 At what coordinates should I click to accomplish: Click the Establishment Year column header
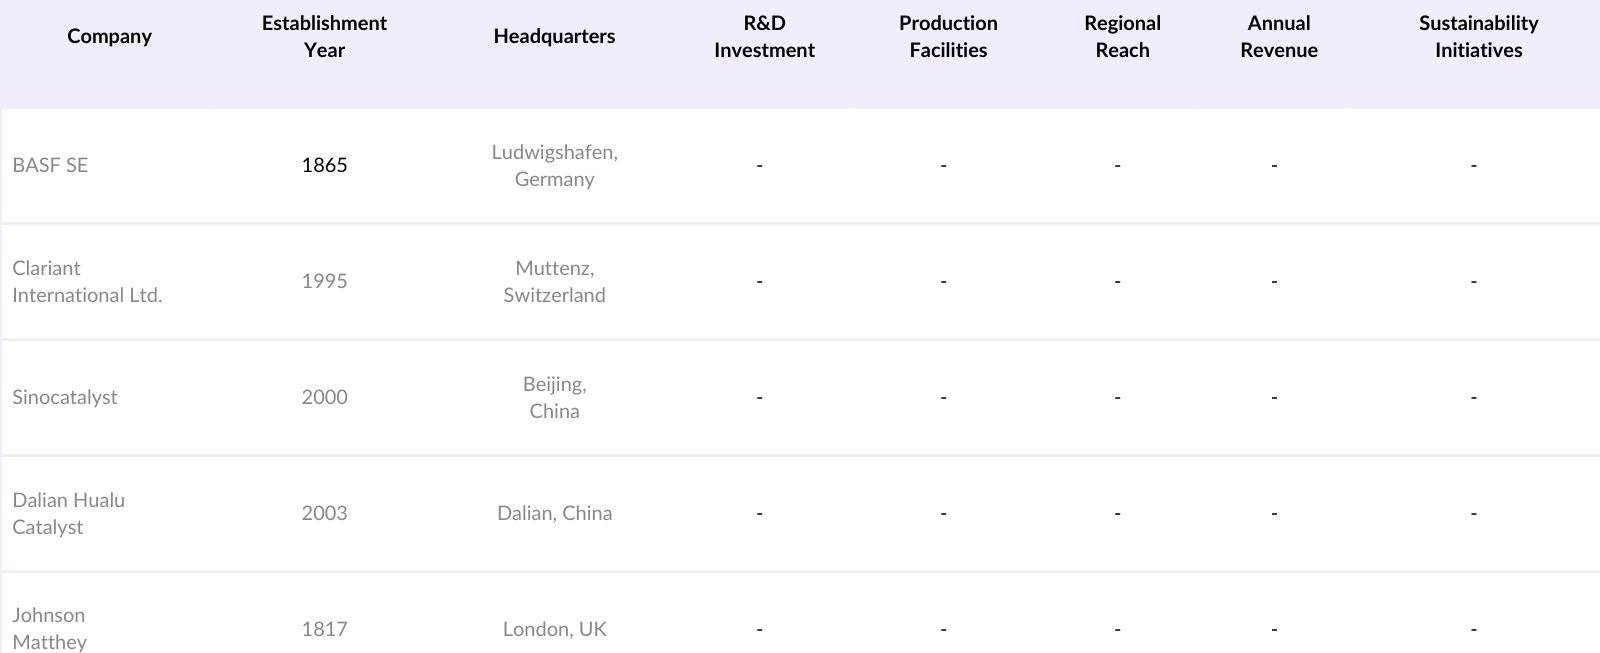[x=324, y=36]
